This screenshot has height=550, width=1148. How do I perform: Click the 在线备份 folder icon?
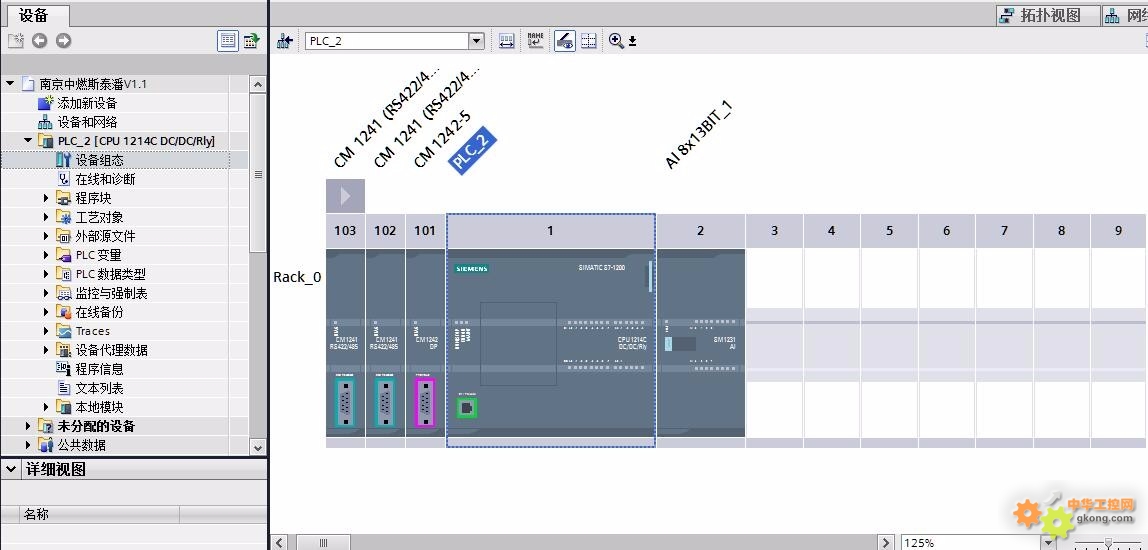tap(64, 312)
